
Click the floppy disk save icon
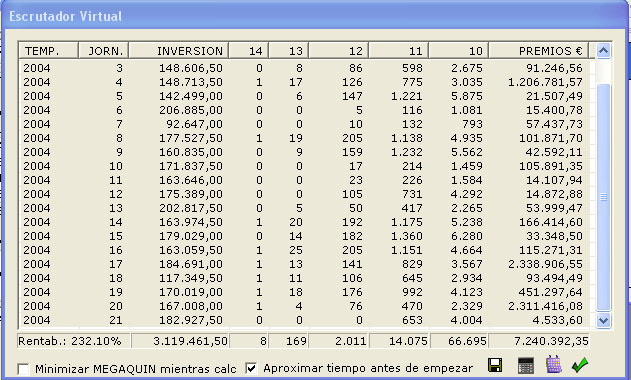click(x=495, y=365)
